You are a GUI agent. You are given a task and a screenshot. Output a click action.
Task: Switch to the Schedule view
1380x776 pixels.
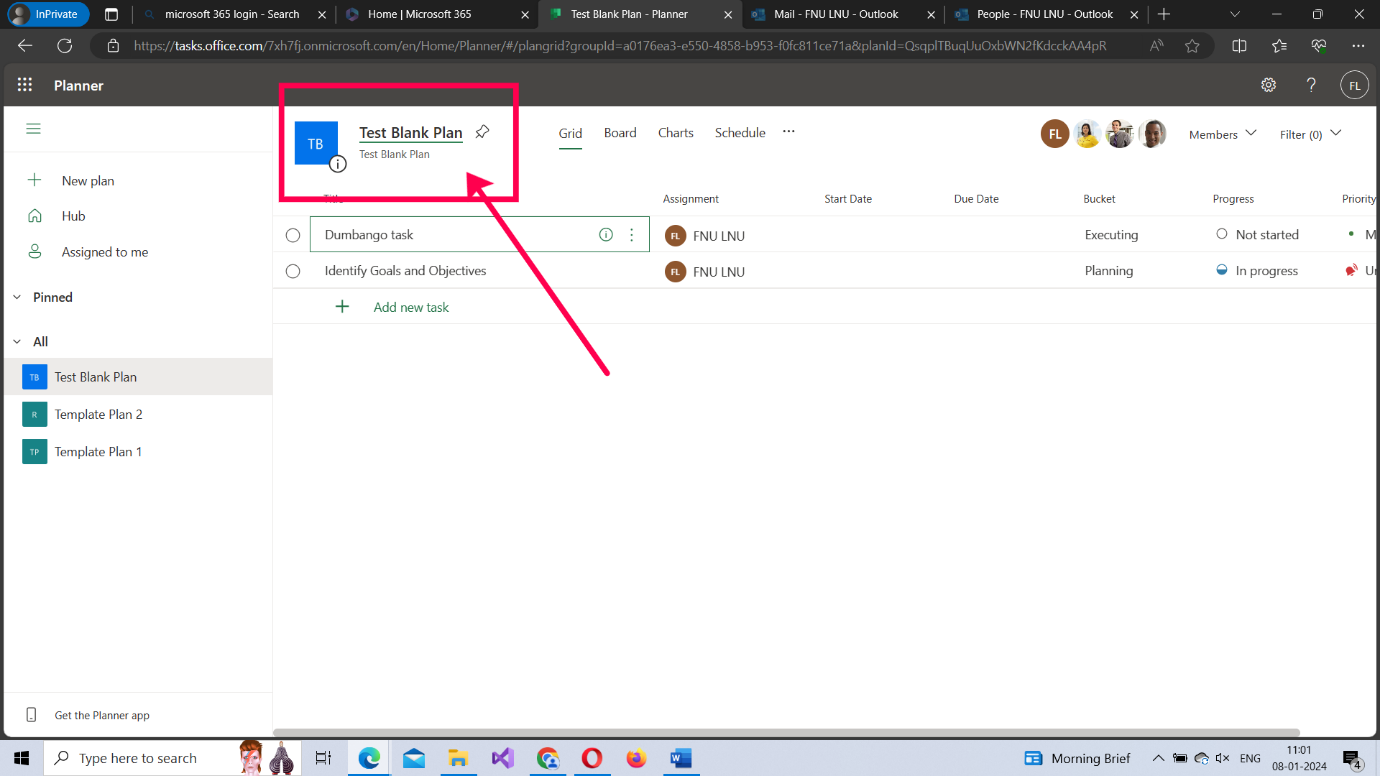coord(740,133)
